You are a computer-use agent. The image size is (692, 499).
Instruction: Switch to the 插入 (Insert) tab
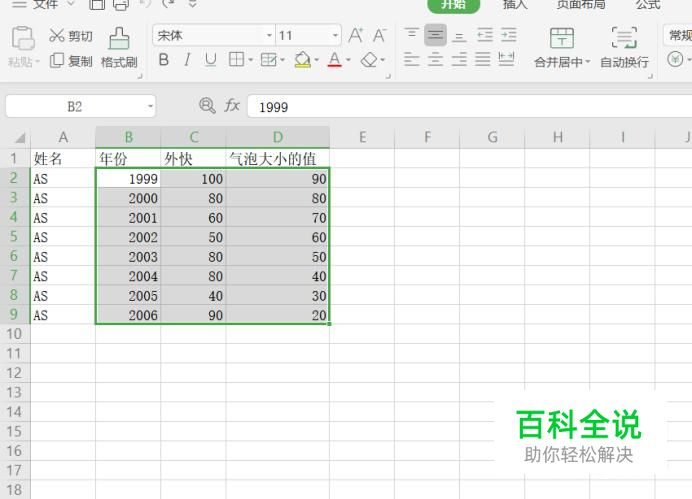(x=515, y=4)
